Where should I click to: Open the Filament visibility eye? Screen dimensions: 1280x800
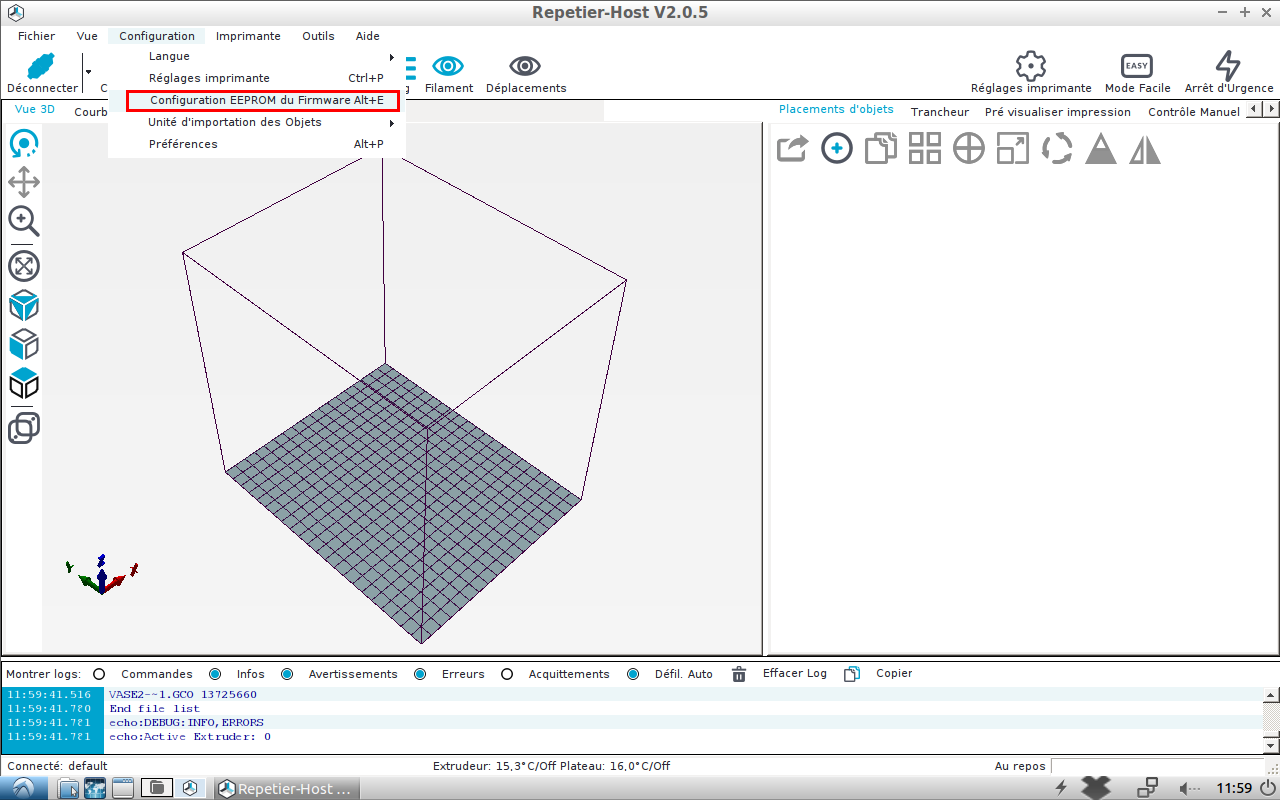[x=448, y=66]
